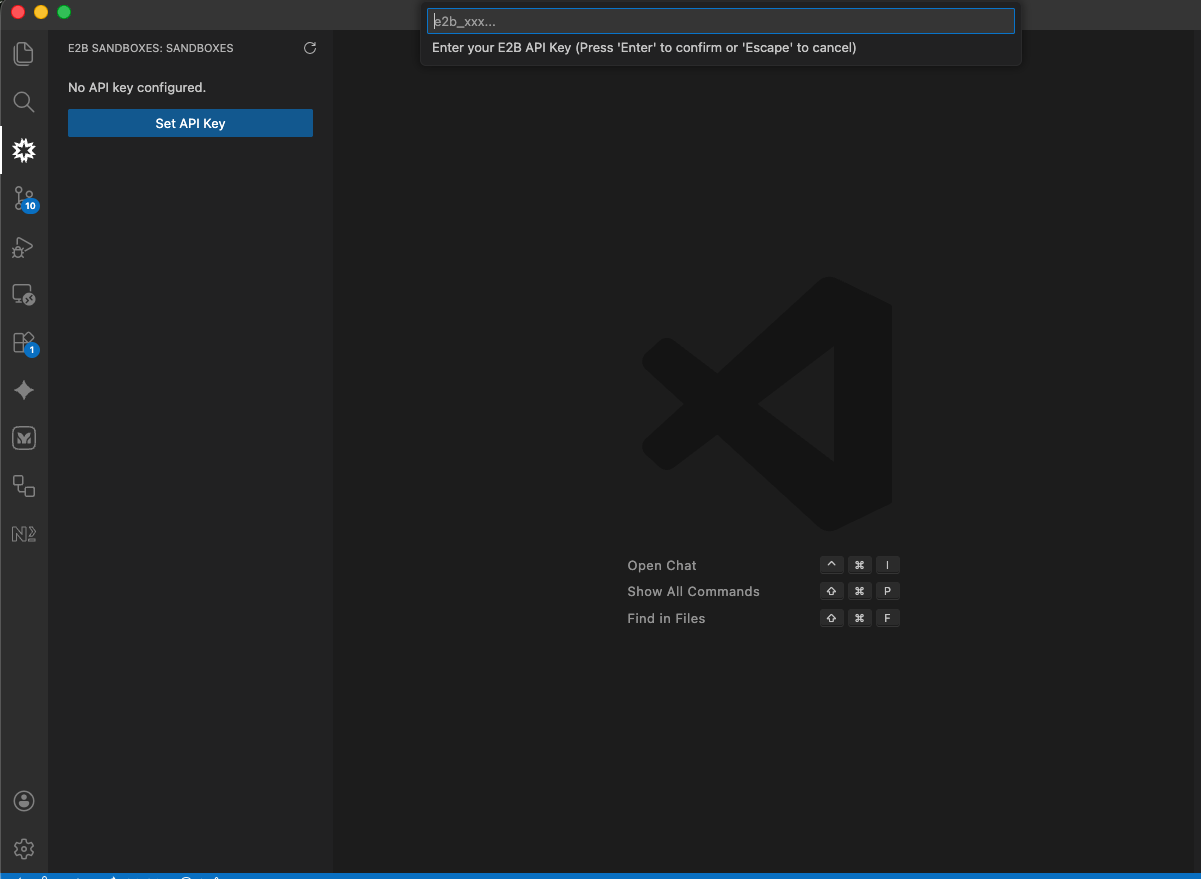1201x879 pixels.
Task: Open the sparkle AI assistant icon
Action: [x=24, y=390]
